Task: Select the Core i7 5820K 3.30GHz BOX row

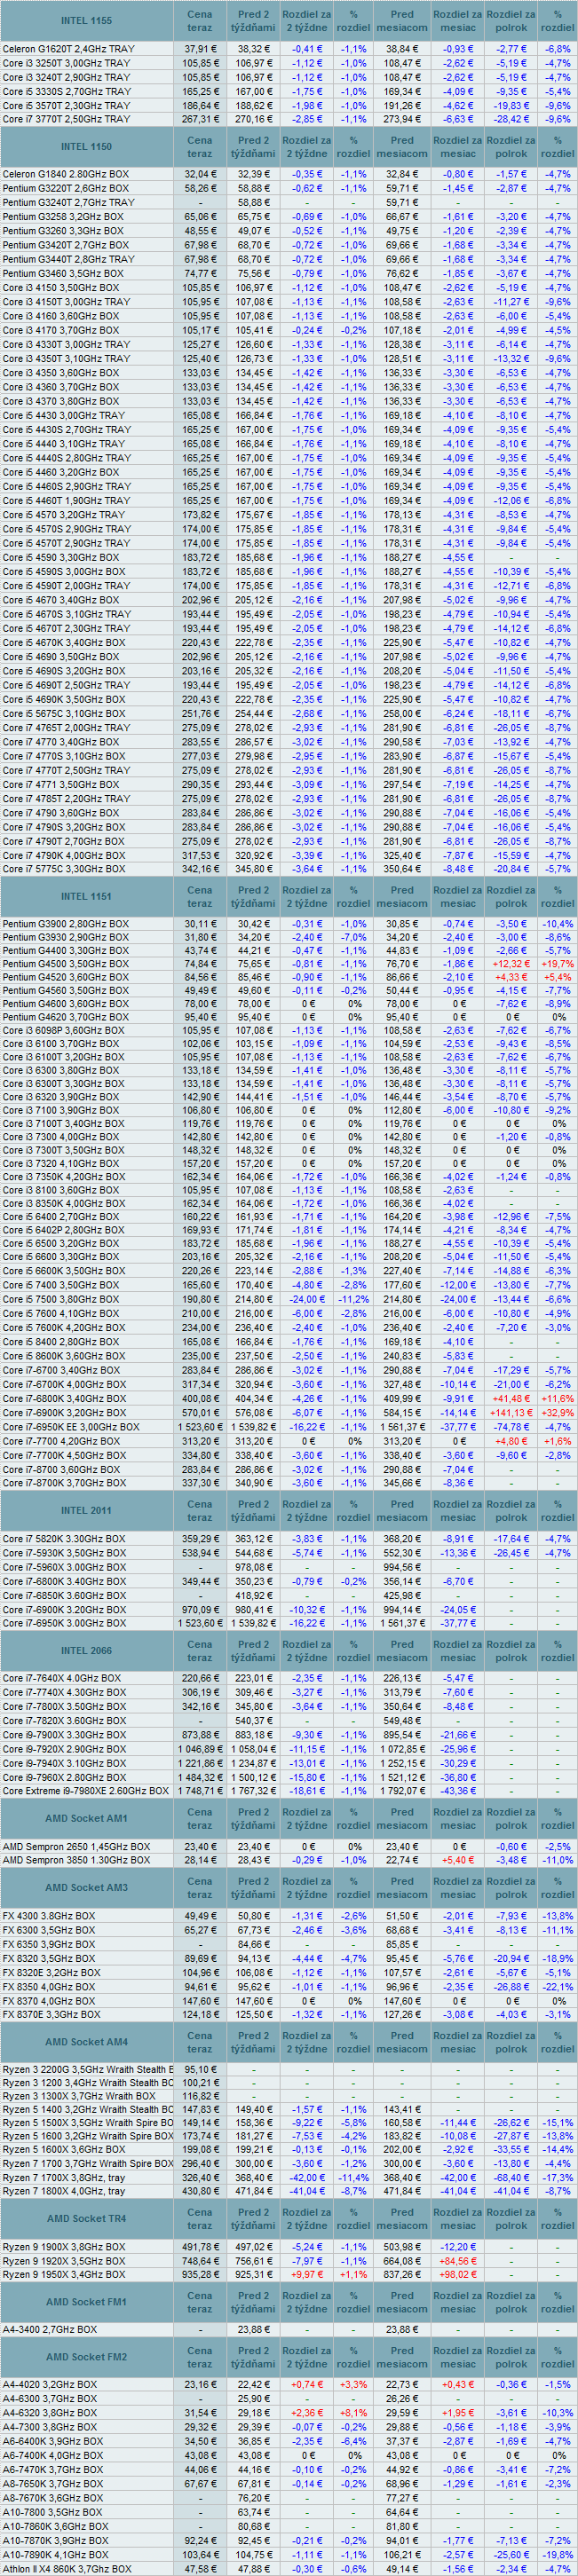Action: point(289,1539)
